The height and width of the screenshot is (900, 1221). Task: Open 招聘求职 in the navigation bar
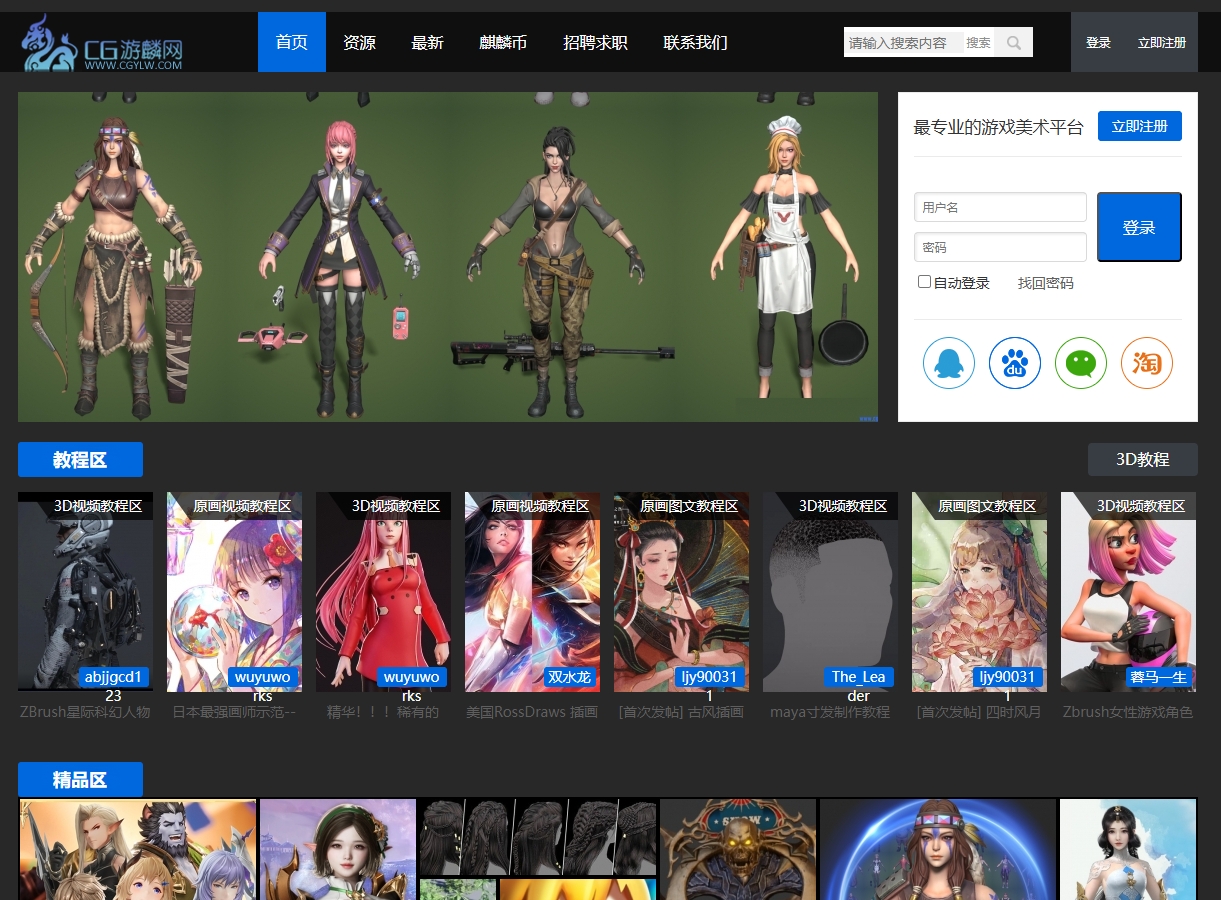click(x=595, y=43)
